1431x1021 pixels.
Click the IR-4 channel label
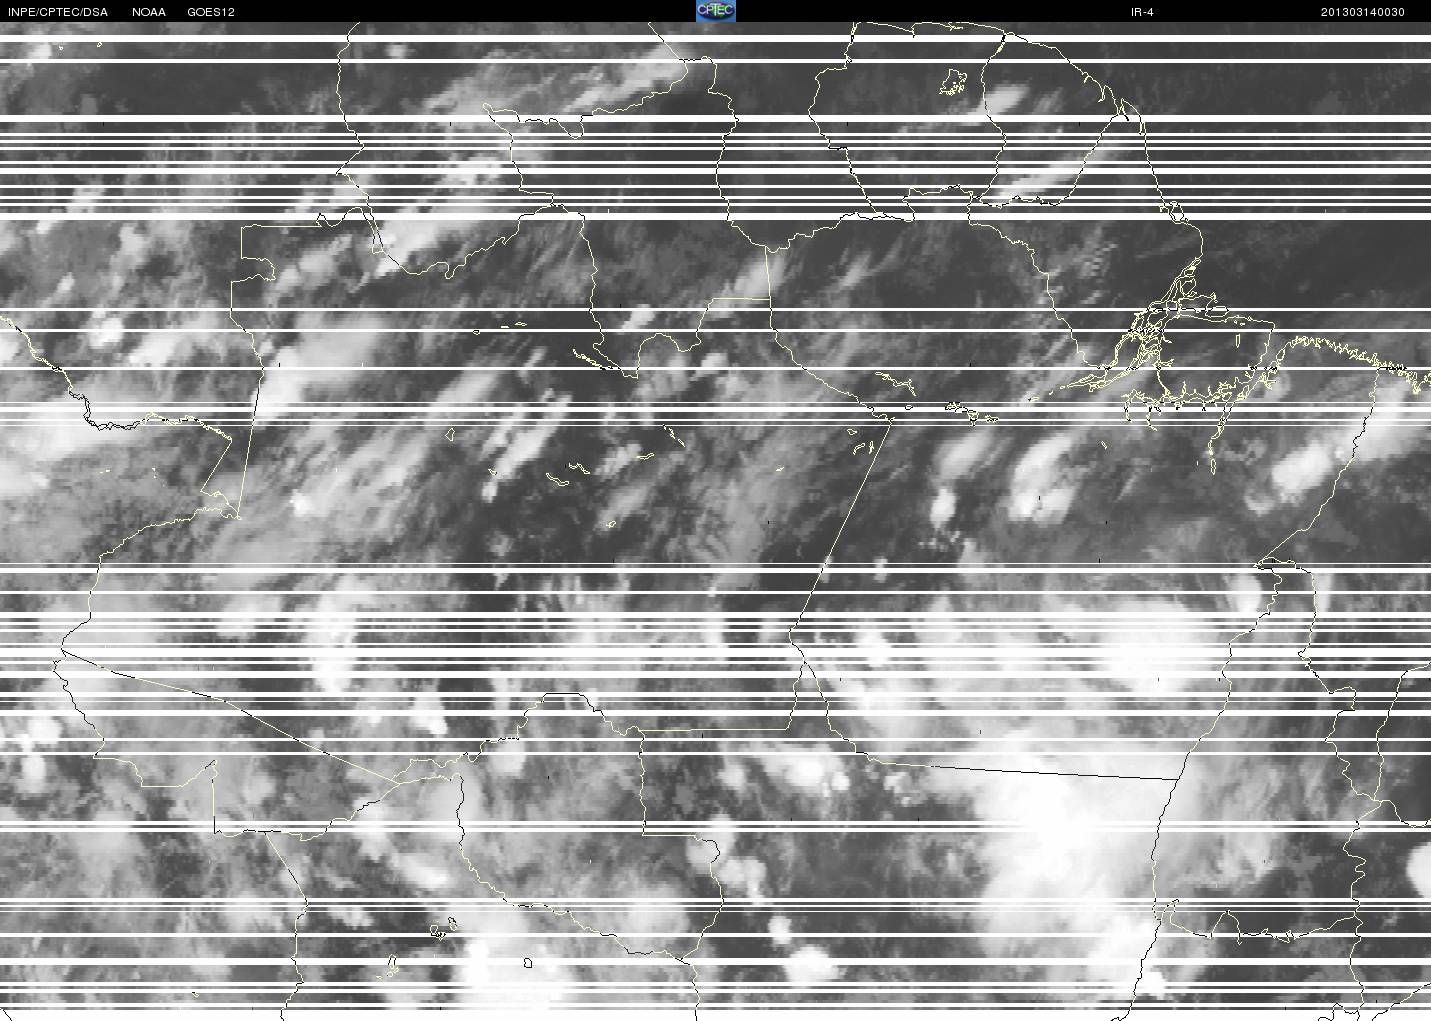click(x=1141, y=12)
